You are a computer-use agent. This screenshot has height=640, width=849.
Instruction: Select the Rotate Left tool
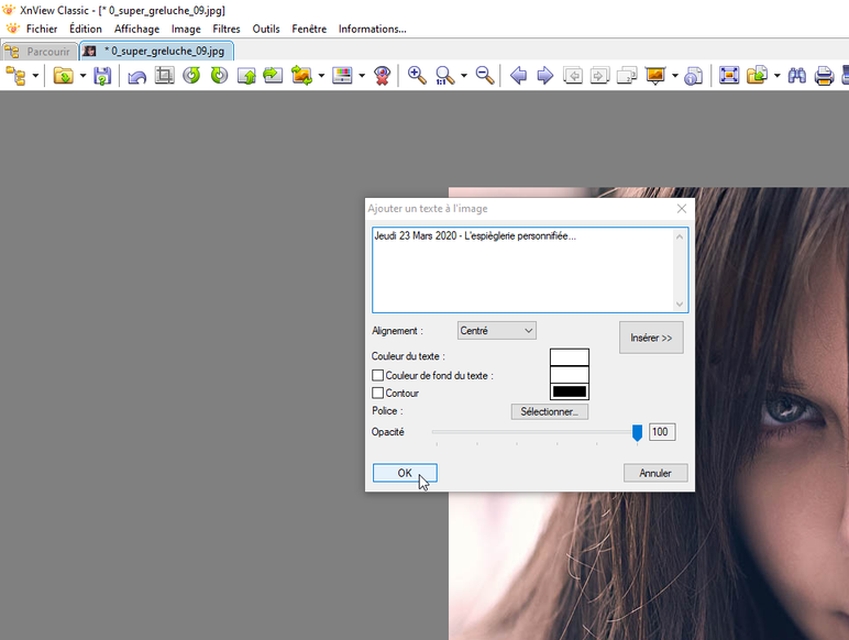(x=191, y=75)
